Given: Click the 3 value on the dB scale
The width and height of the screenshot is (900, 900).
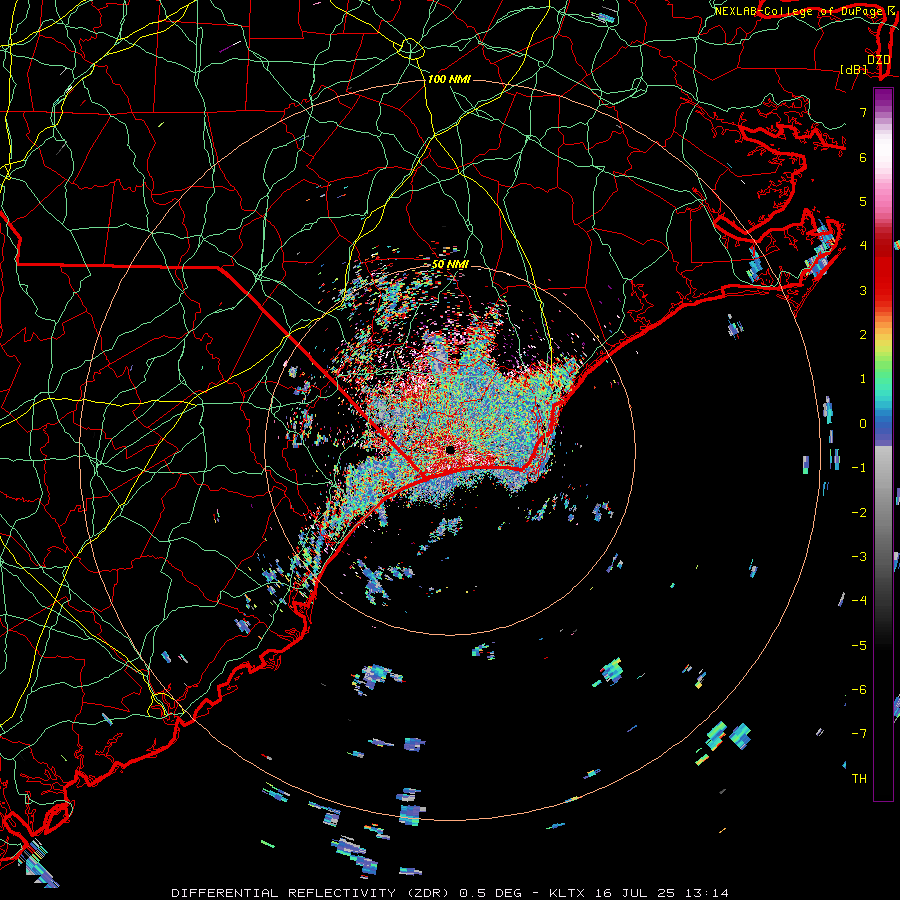Looking at the screenshot, I should 863,290.
